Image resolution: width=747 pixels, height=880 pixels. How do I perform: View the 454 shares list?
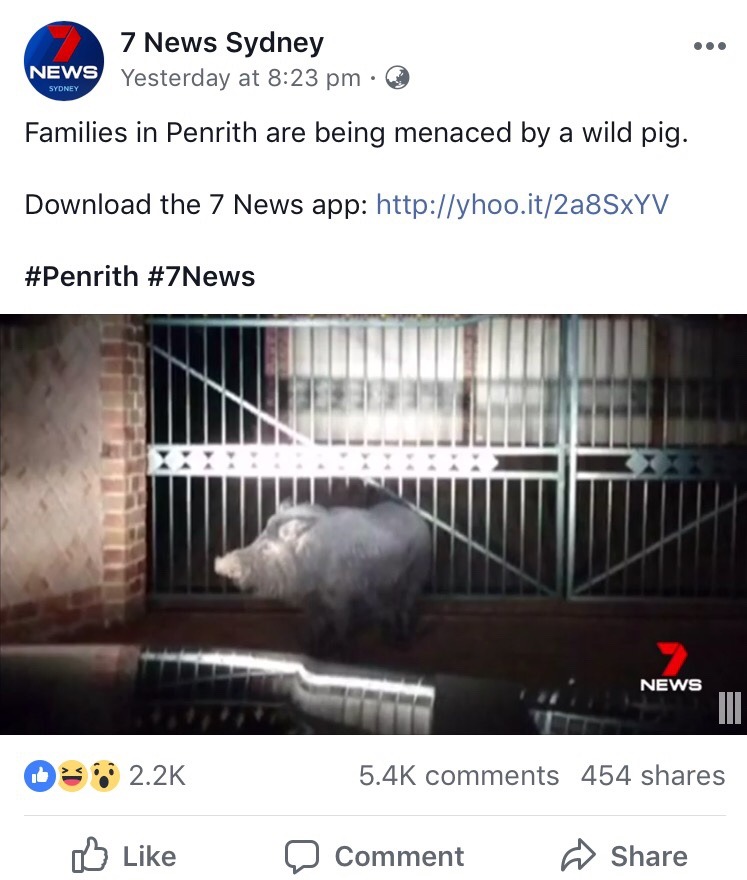tap(653, 776)
